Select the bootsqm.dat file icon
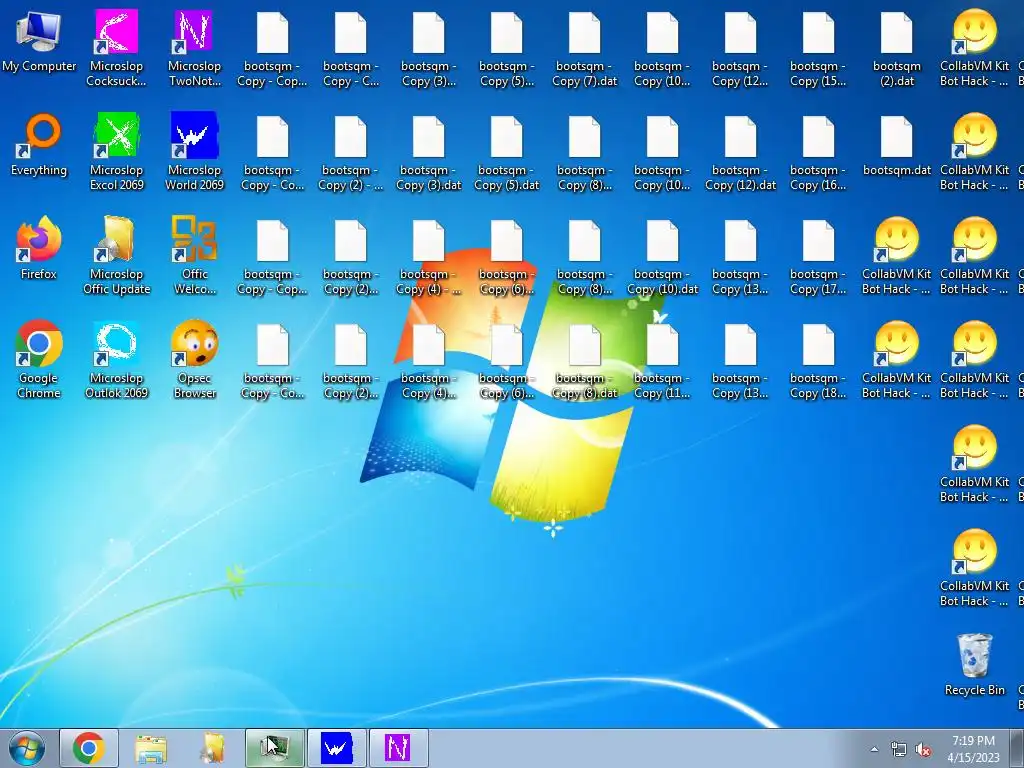The image size is (1024, 768). [897, 146]
